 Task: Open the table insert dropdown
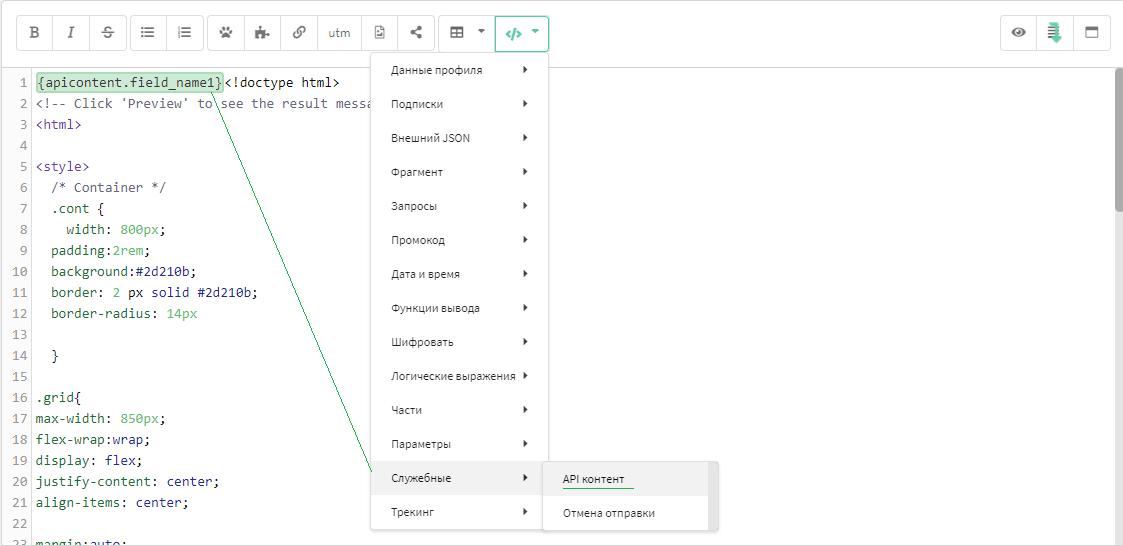tap(466, 33)
